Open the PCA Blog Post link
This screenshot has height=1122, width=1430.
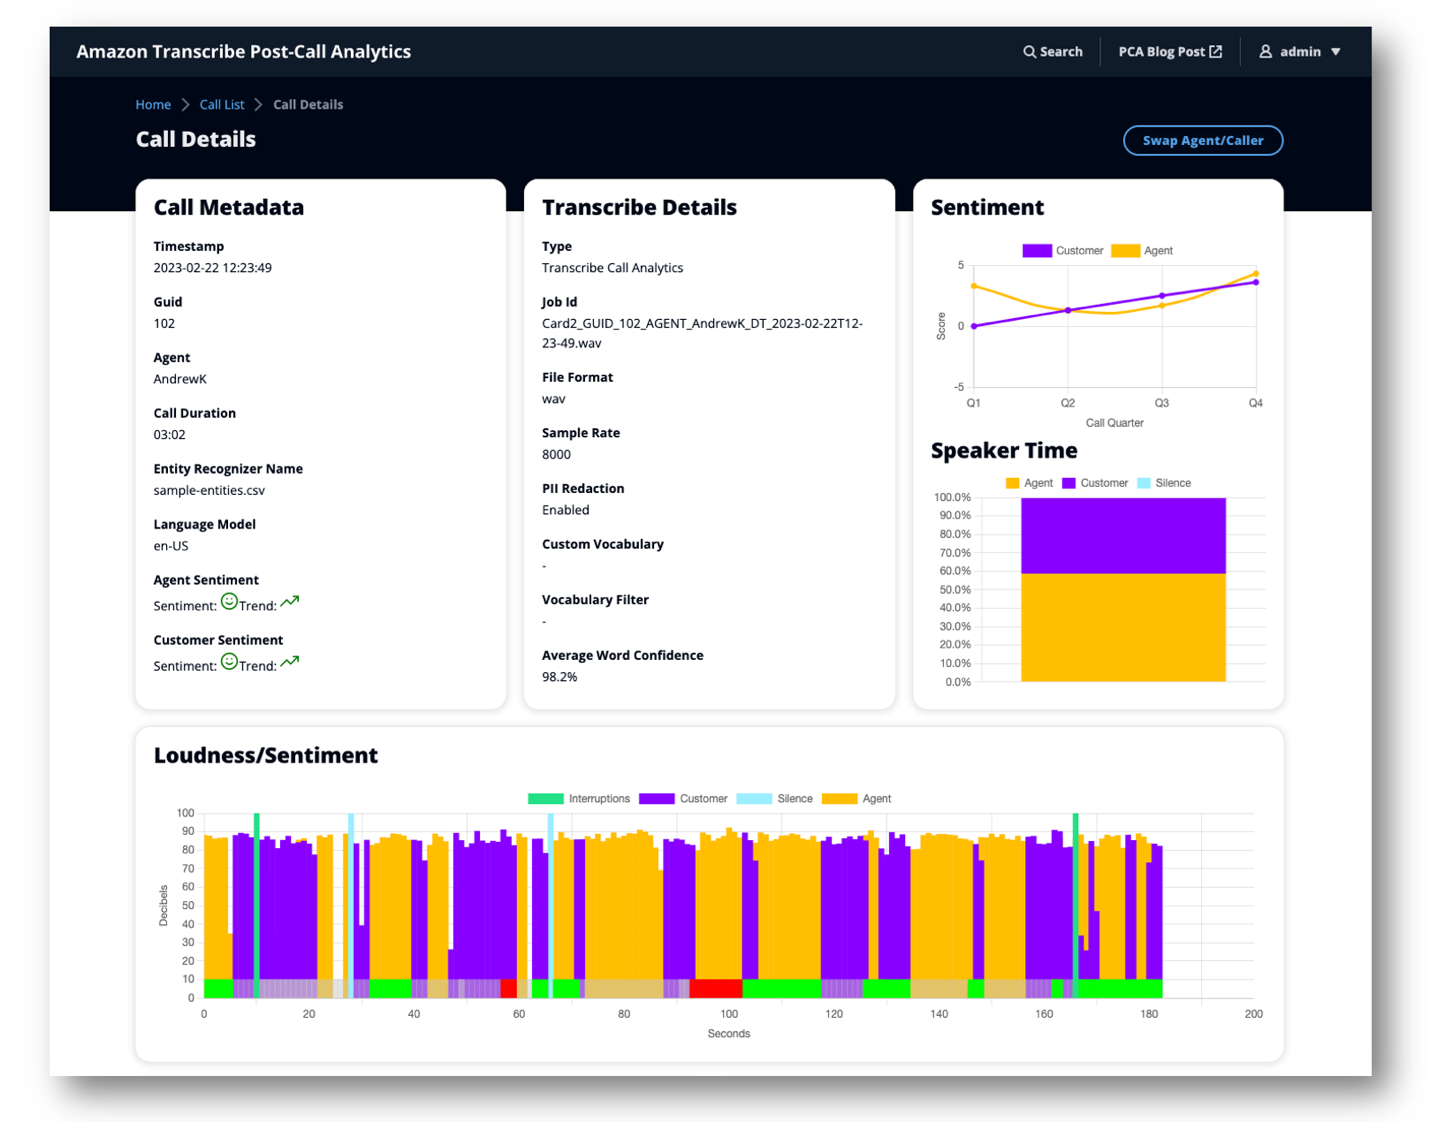pyautogui.click(x=1170, y=52)
